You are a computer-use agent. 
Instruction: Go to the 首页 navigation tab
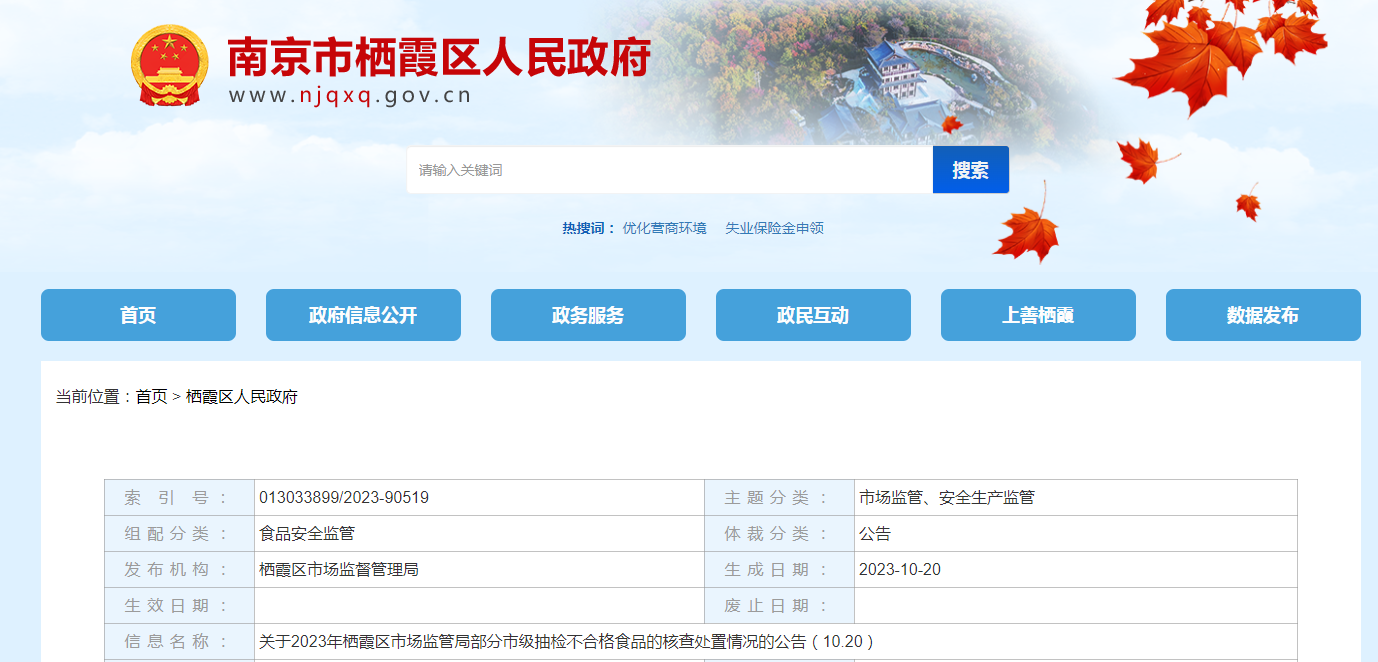click(x=138, y=315)
